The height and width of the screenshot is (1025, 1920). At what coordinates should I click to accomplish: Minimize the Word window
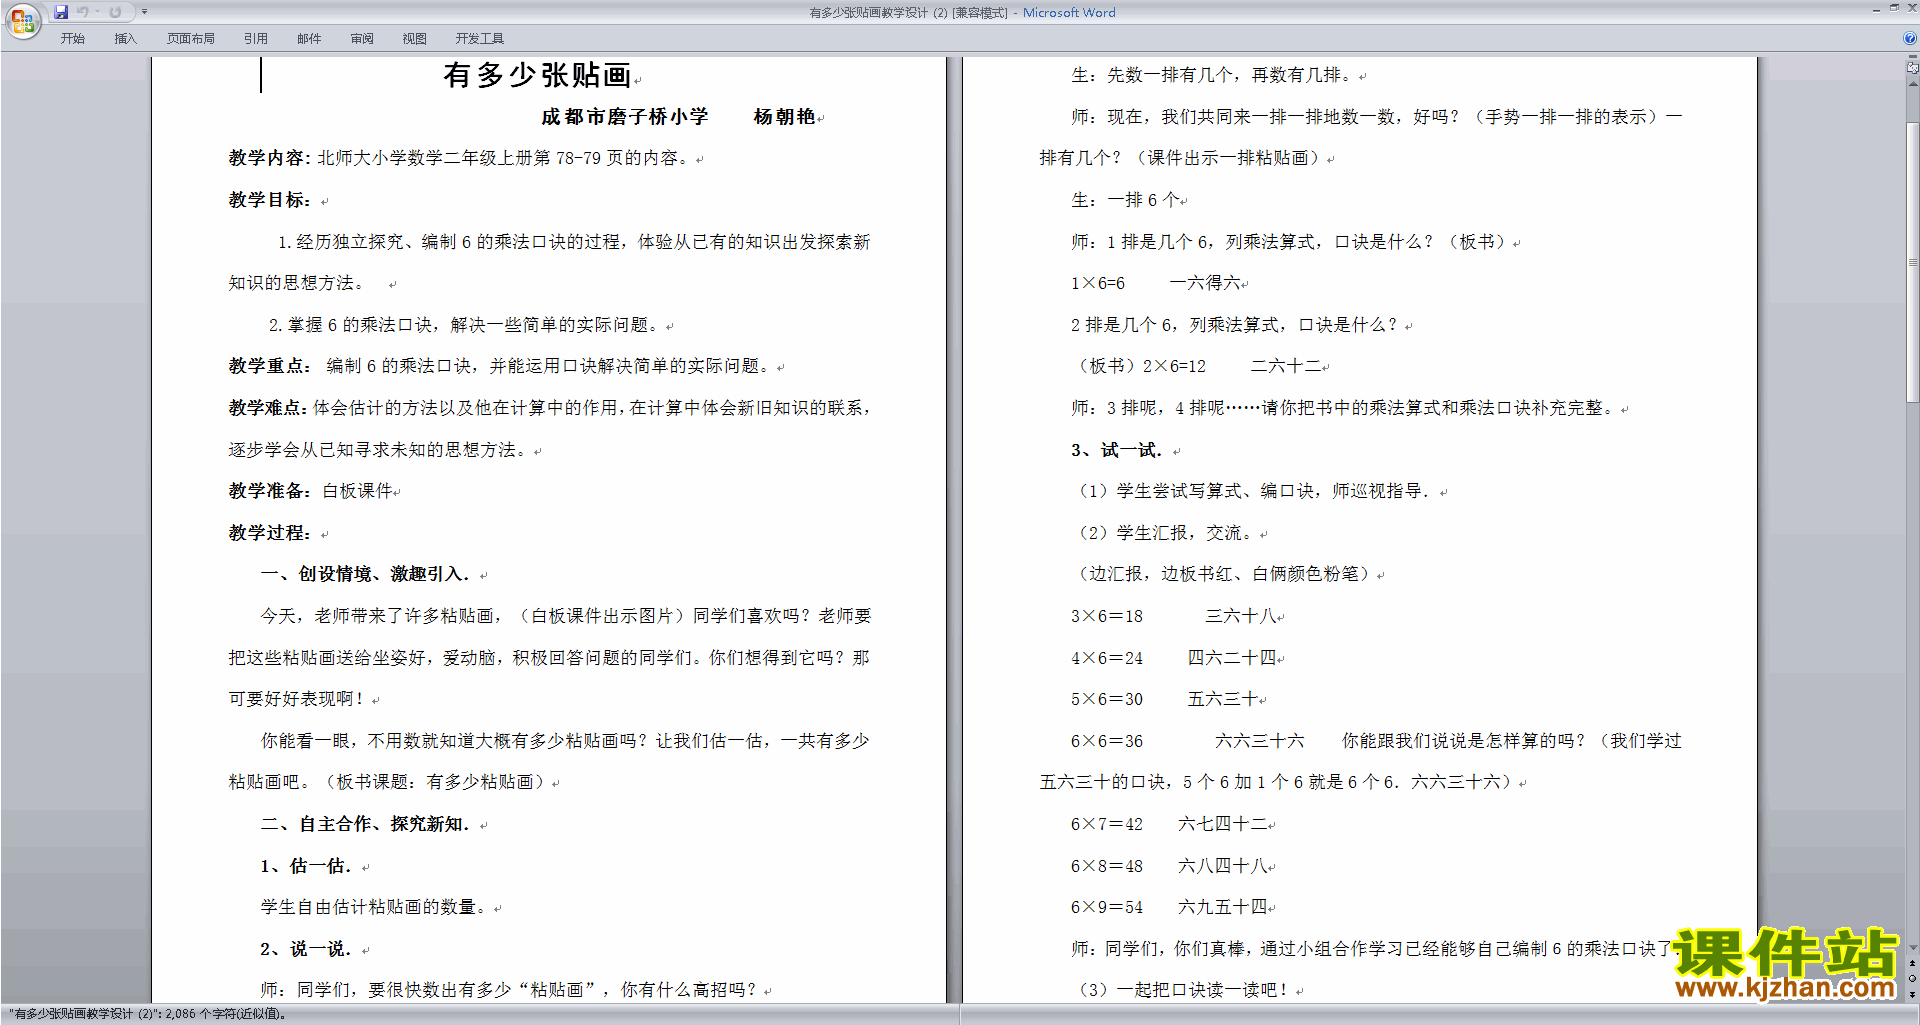(1876, 9)
